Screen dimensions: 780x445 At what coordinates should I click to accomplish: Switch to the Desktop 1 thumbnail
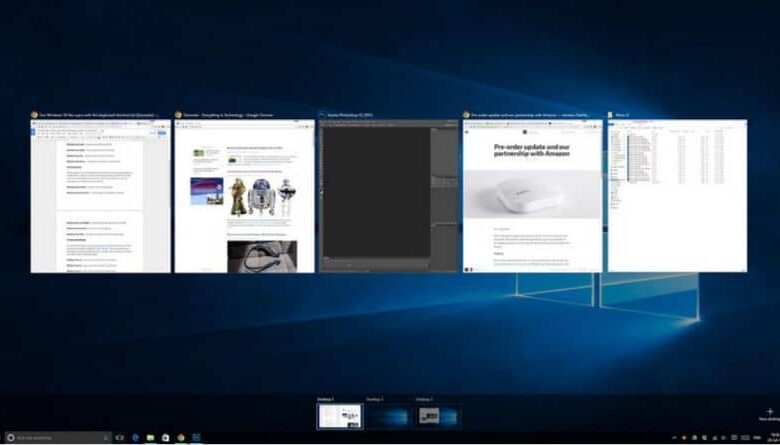pyautogui.click(x=340, y=416)
